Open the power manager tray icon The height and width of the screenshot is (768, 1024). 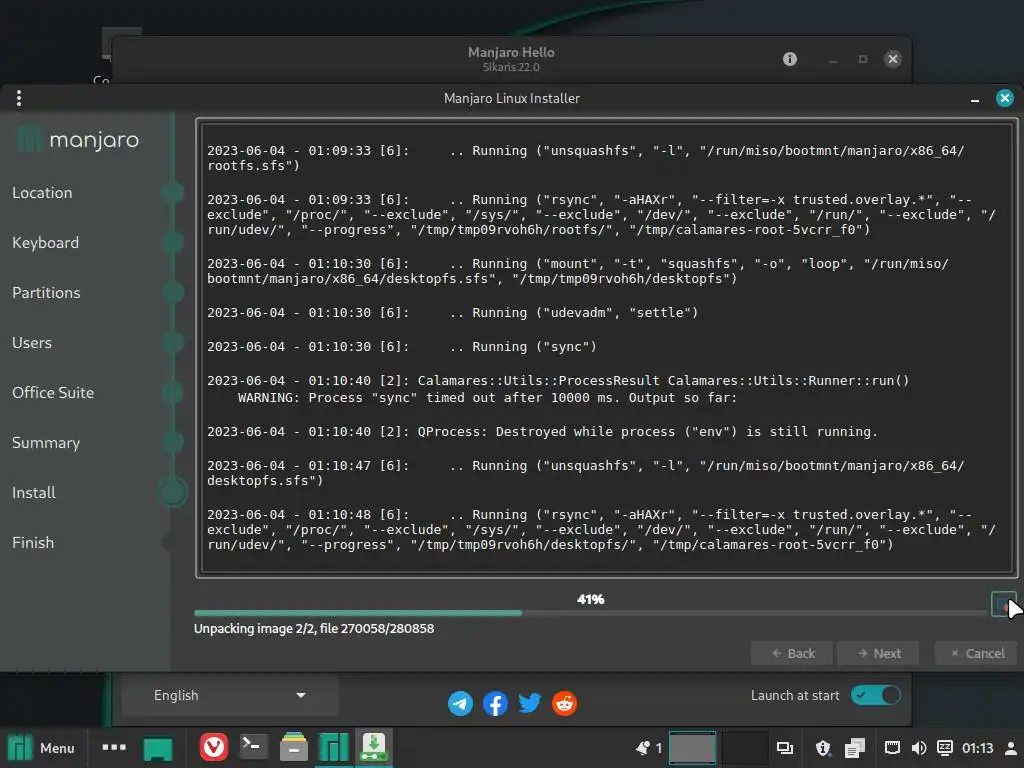pos(944,748)
